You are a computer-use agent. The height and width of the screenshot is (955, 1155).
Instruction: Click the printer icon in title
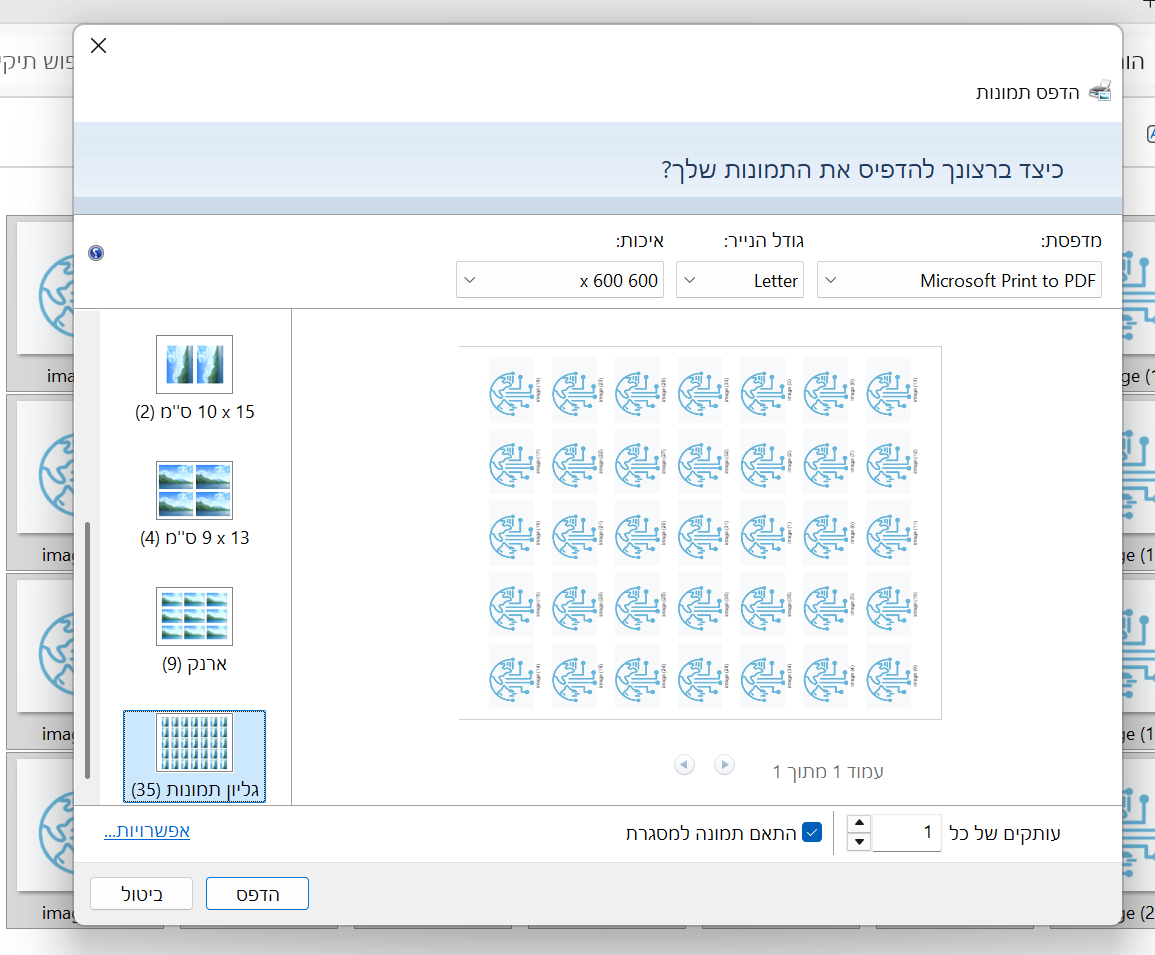[1099, 91]
